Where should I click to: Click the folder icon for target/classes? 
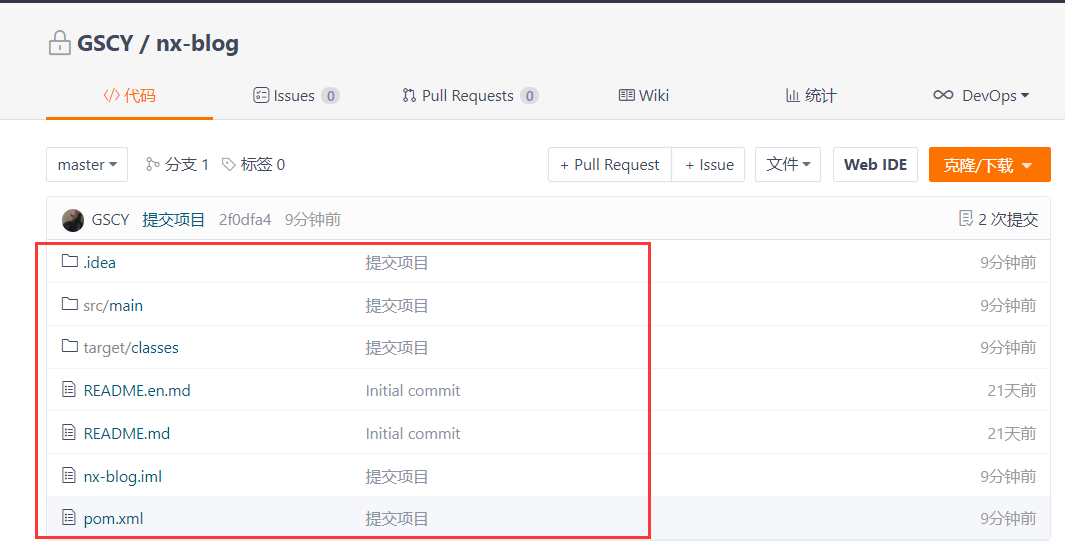click(69, 346)
